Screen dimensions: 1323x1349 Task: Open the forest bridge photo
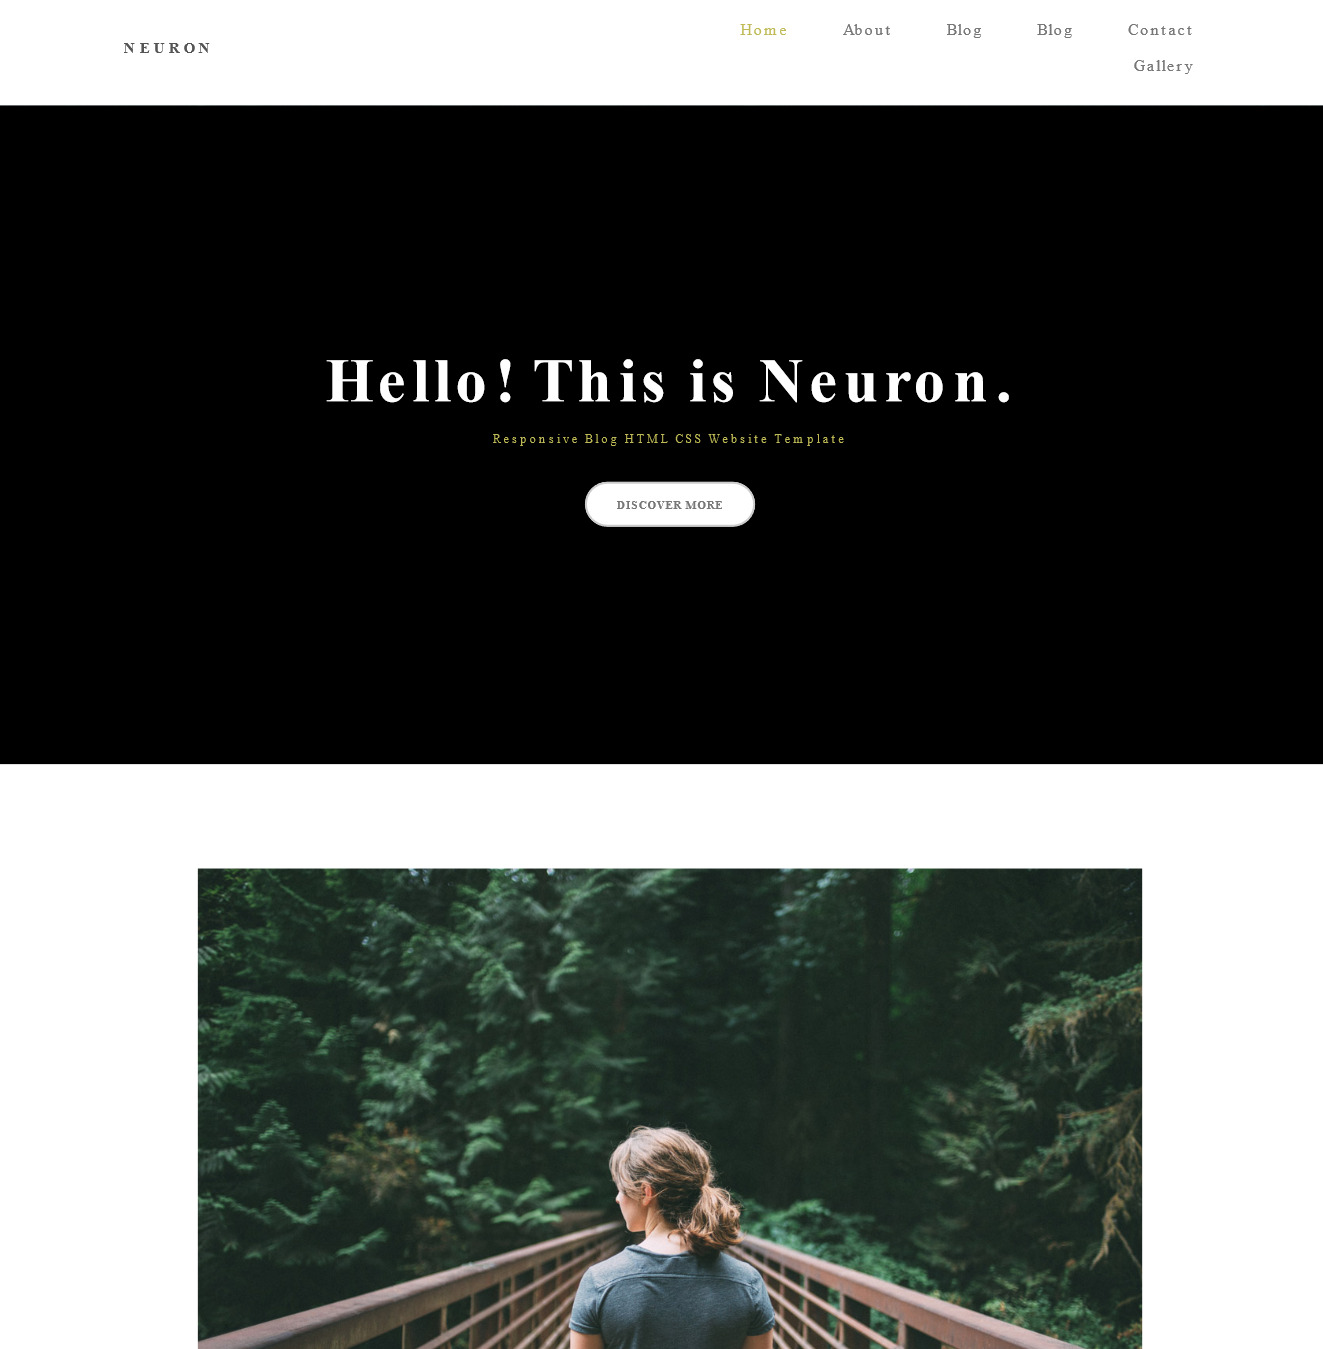[x=670, y=1108]
